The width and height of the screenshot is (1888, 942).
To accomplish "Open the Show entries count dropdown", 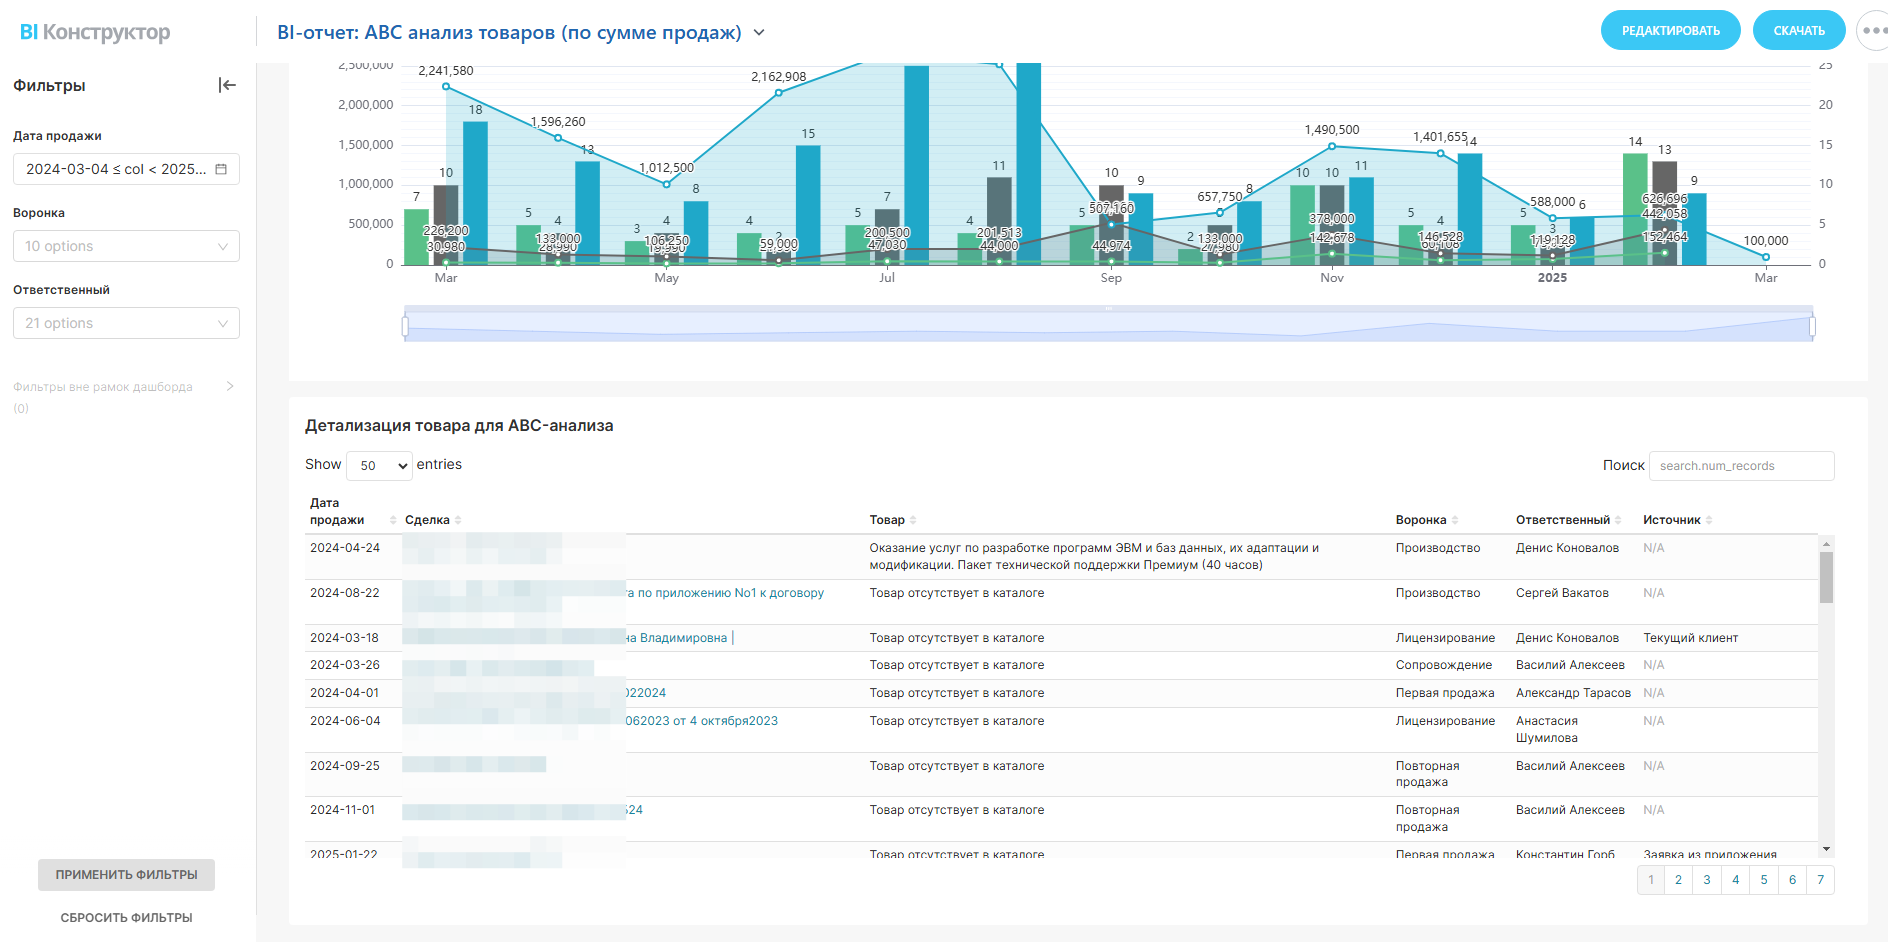I will [379, 466].
